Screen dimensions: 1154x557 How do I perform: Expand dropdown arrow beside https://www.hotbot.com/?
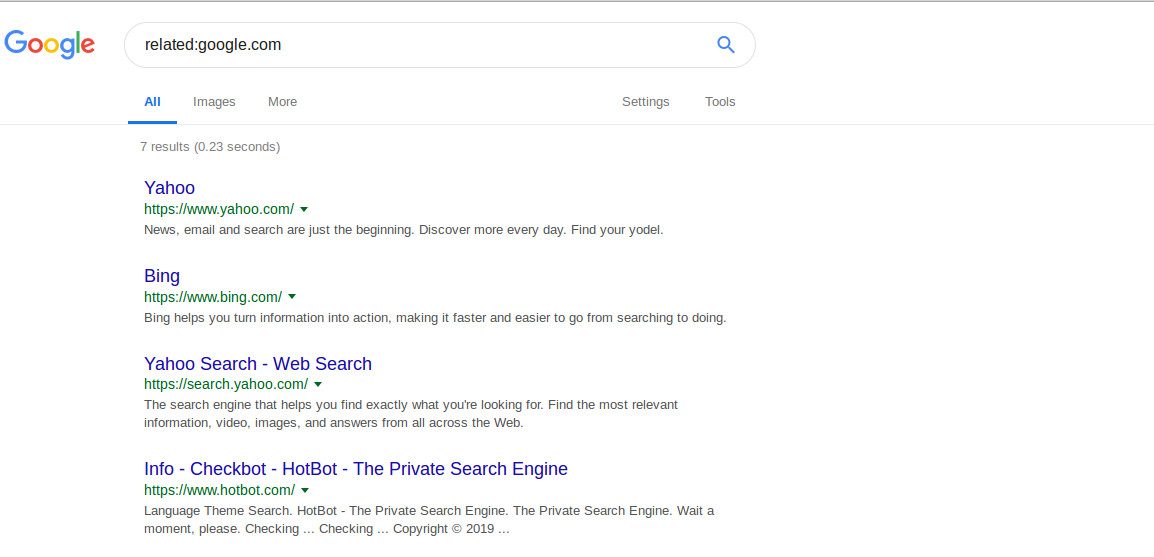click(305, 490)
